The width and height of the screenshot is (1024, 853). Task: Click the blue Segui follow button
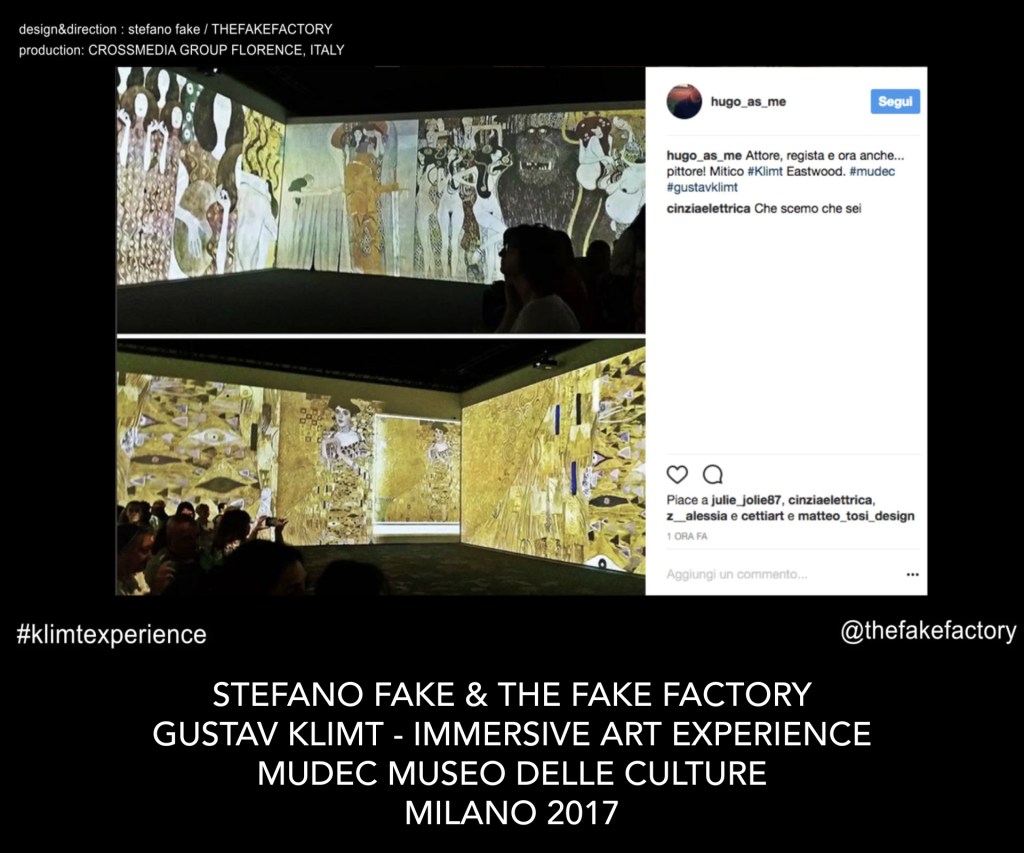coord(895,101)
